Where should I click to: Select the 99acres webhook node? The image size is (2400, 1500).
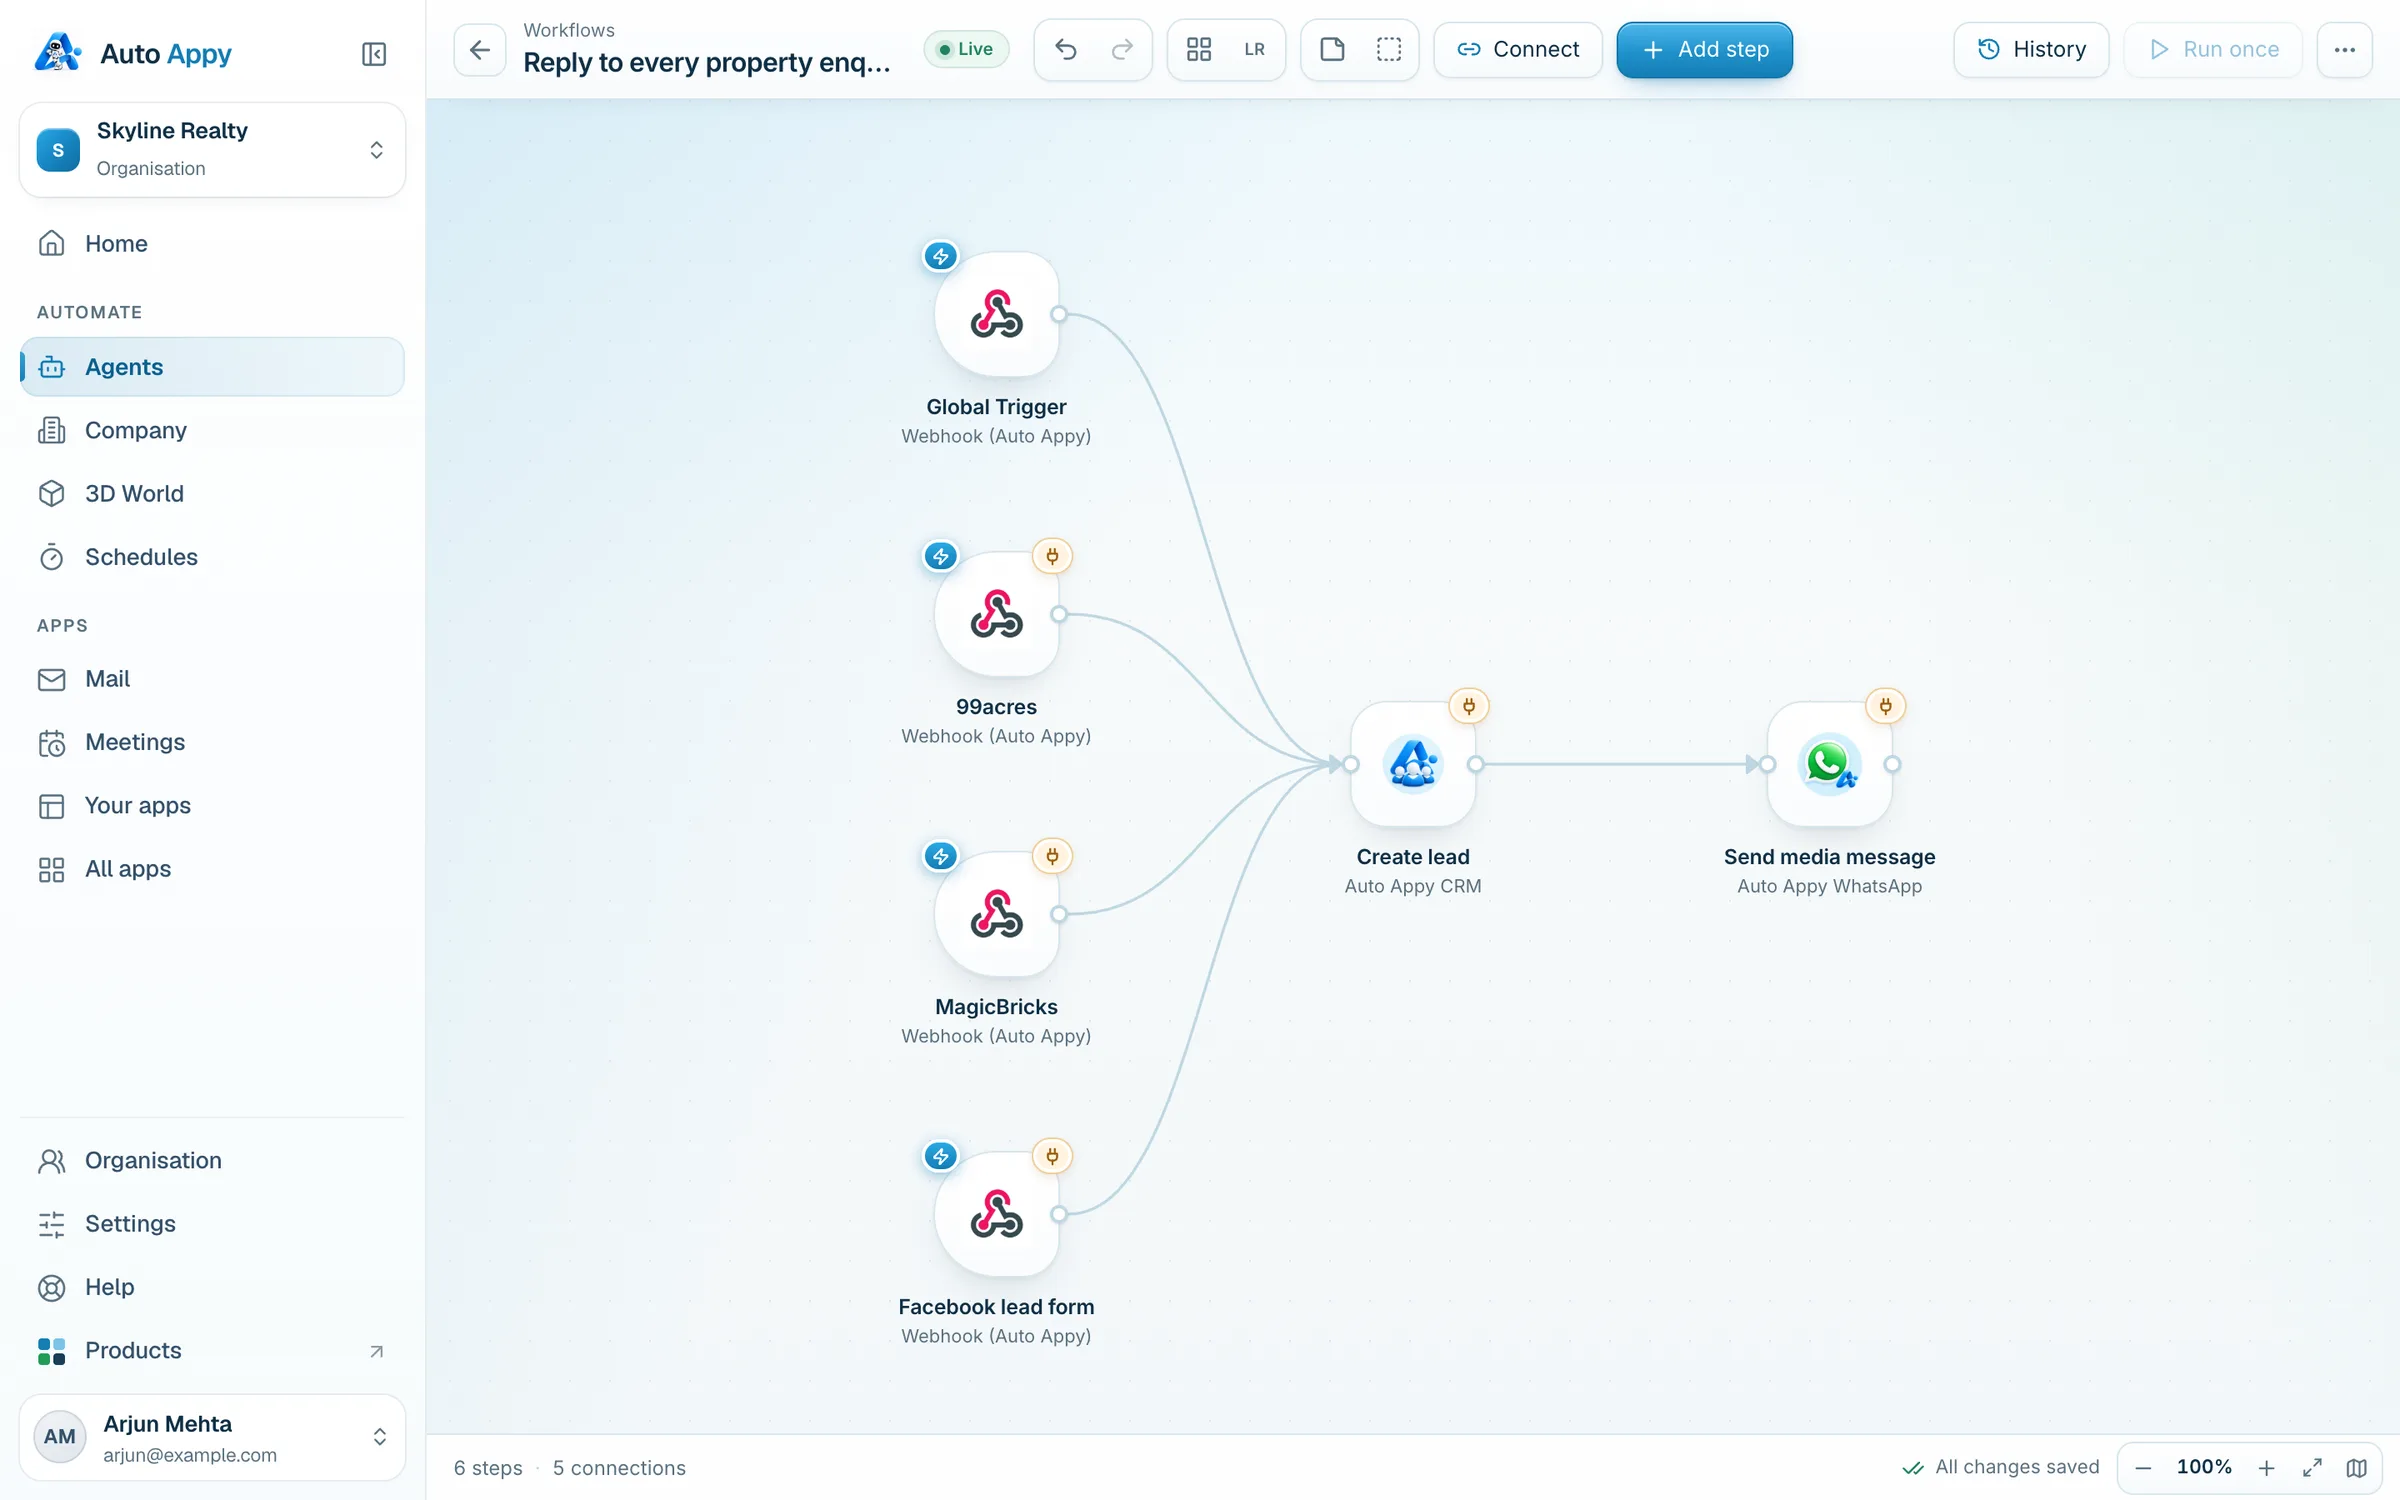(x=997, y=614)
